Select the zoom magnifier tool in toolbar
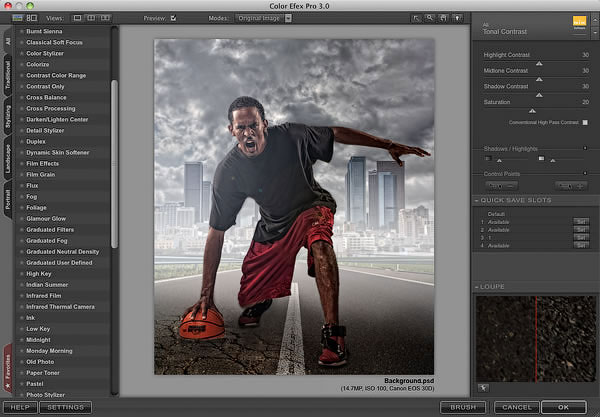Screen dimensions: 600x417 [x=429, y=18]
